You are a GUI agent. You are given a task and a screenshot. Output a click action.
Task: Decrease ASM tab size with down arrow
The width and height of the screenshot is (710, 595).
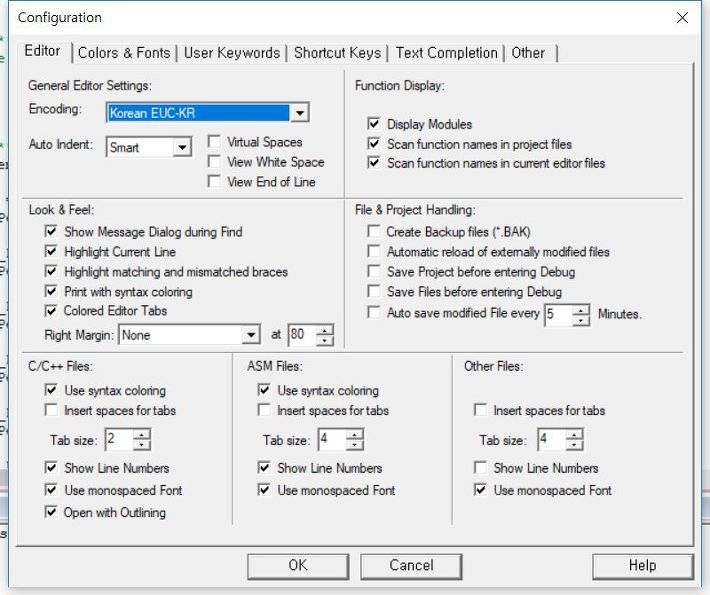pos(355,445)
